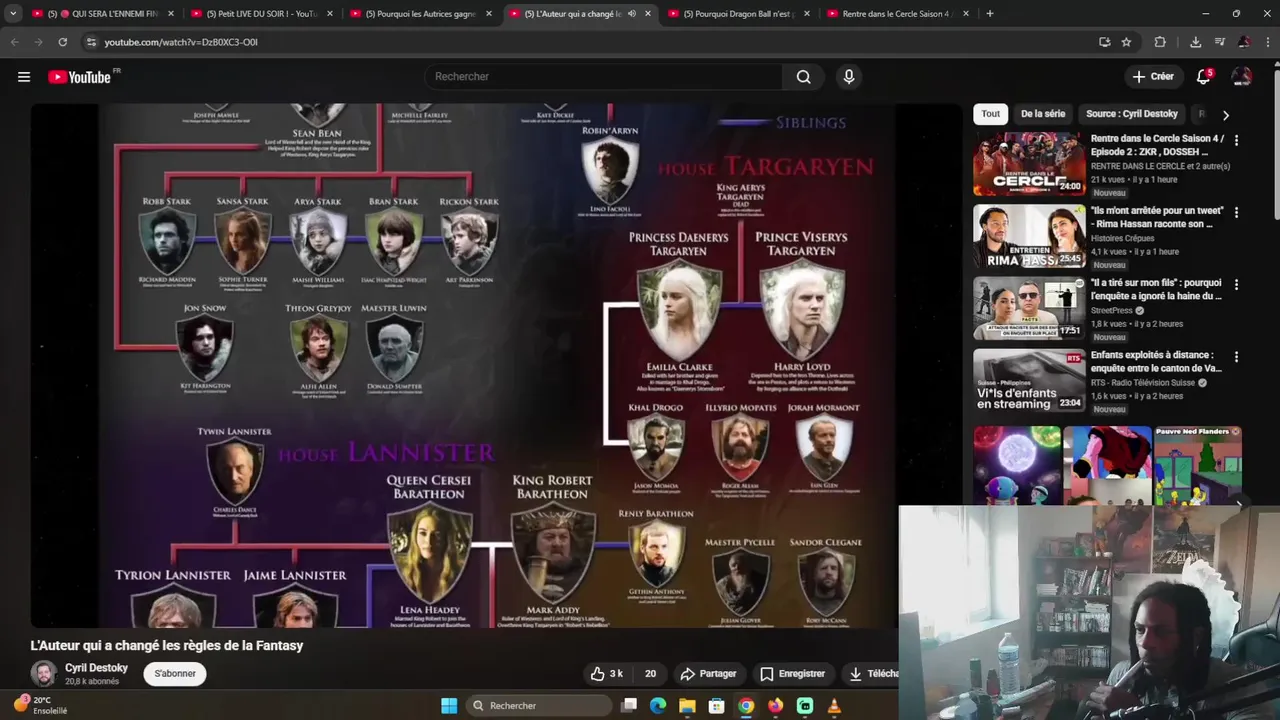Mute the tab via its speaker icon

[x=632, y=14]
